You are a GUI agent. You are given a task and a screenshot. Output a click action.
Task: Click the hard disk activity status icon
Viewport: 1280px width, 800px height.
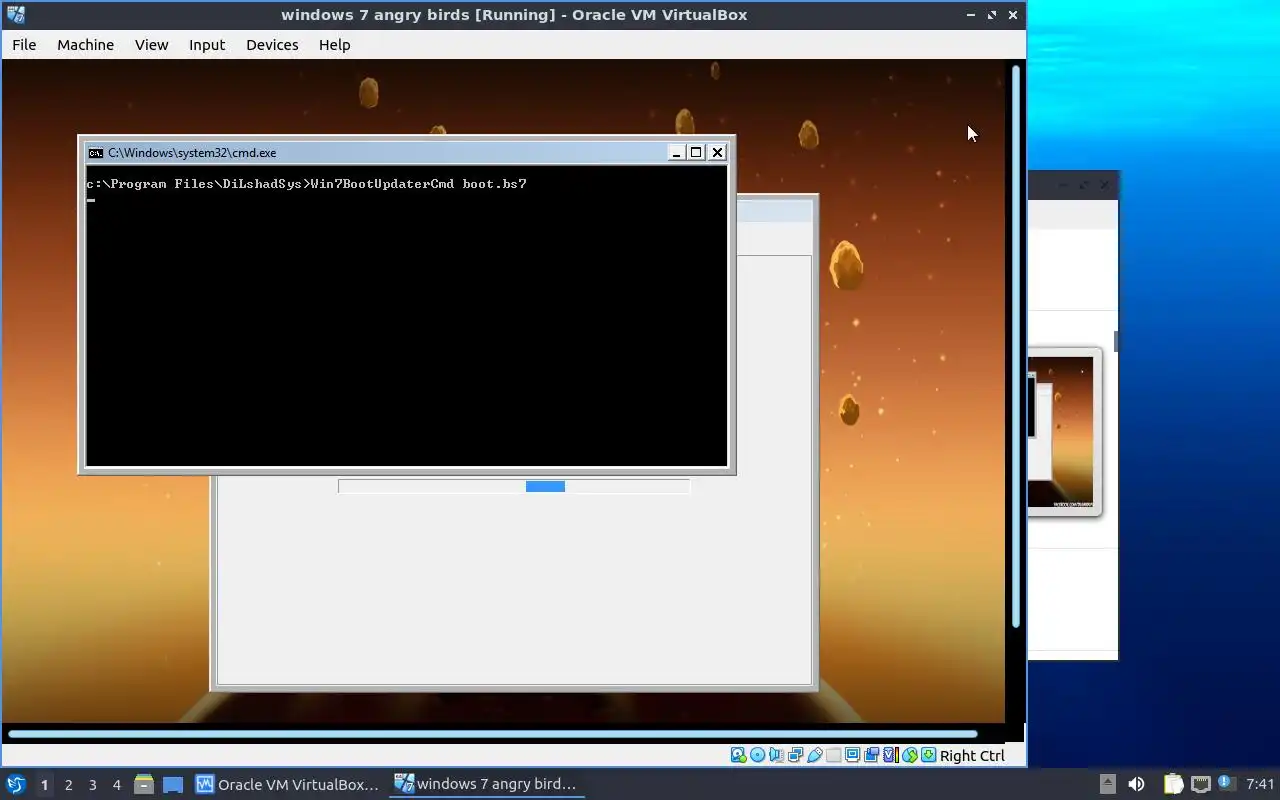[x=739, y=755]
